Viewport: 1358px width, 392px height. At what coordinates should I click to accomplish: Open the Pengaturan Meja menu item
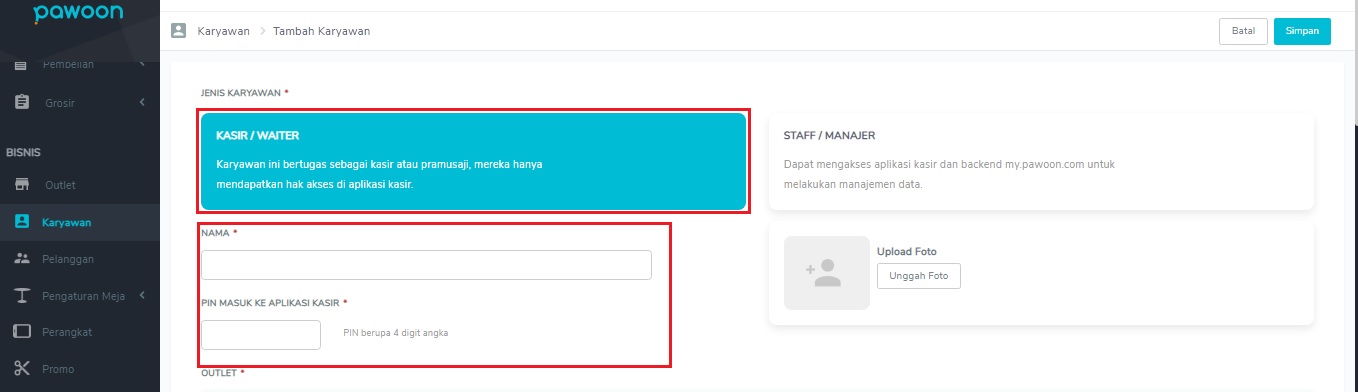(80, 295)
